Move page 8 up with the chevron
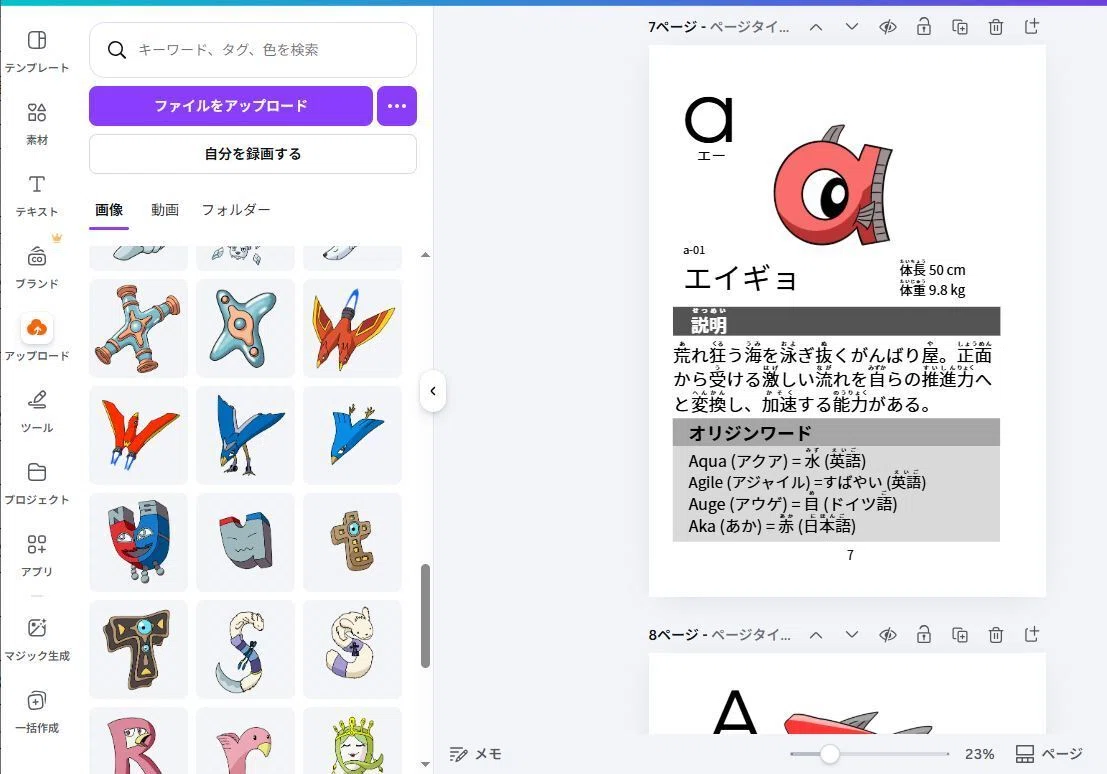Viewport: 1107px width, 774px height. 815,635
